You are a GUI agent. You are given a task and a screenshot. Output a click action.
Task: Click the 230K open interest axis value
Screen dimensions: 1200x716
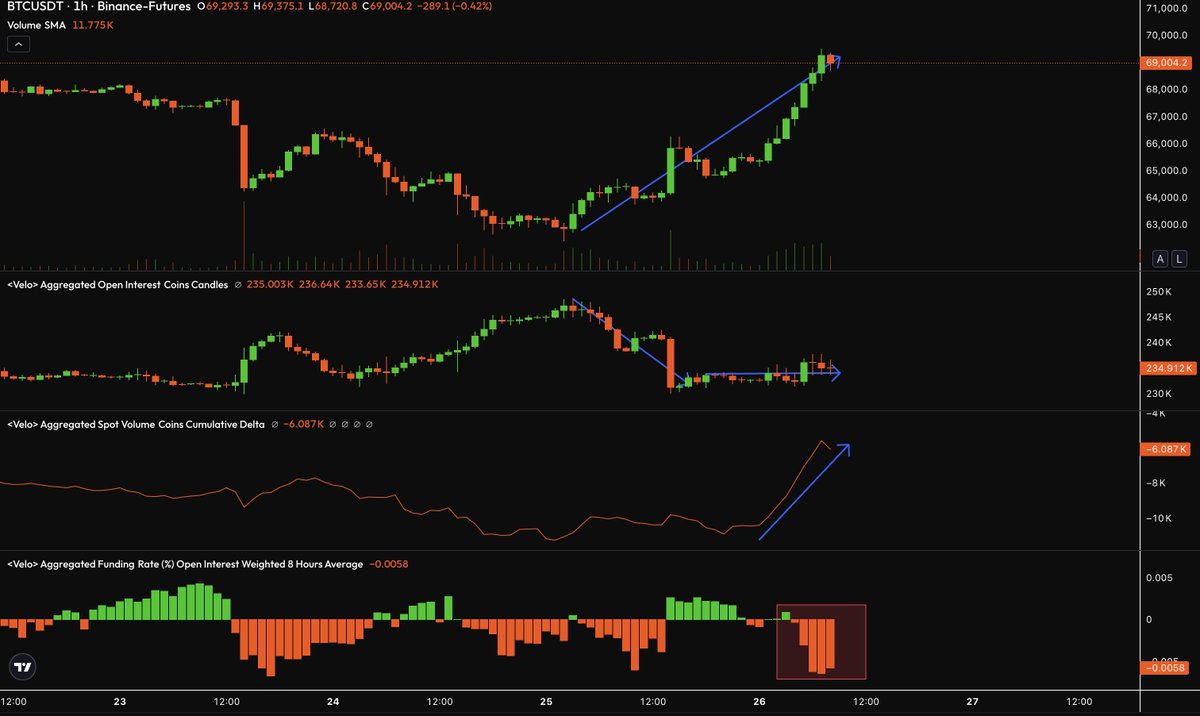(1158, 393)
